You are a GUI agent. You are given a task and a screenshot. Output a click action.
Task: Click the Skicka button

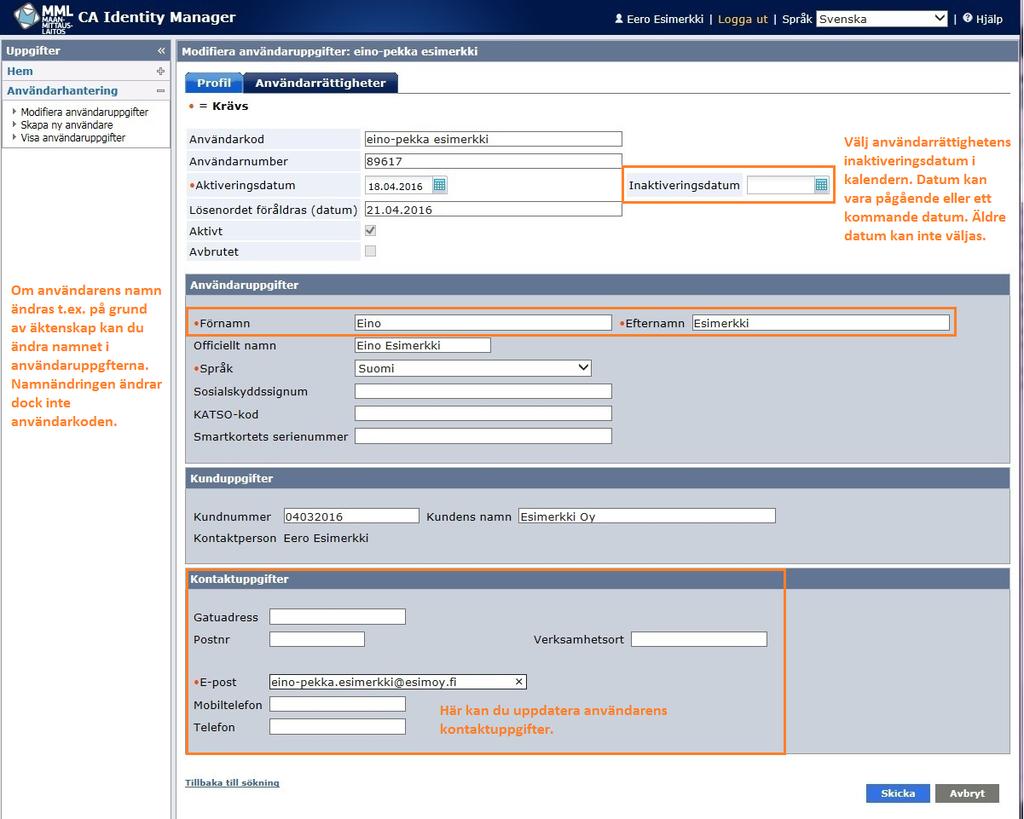click(x=898, y=793)
